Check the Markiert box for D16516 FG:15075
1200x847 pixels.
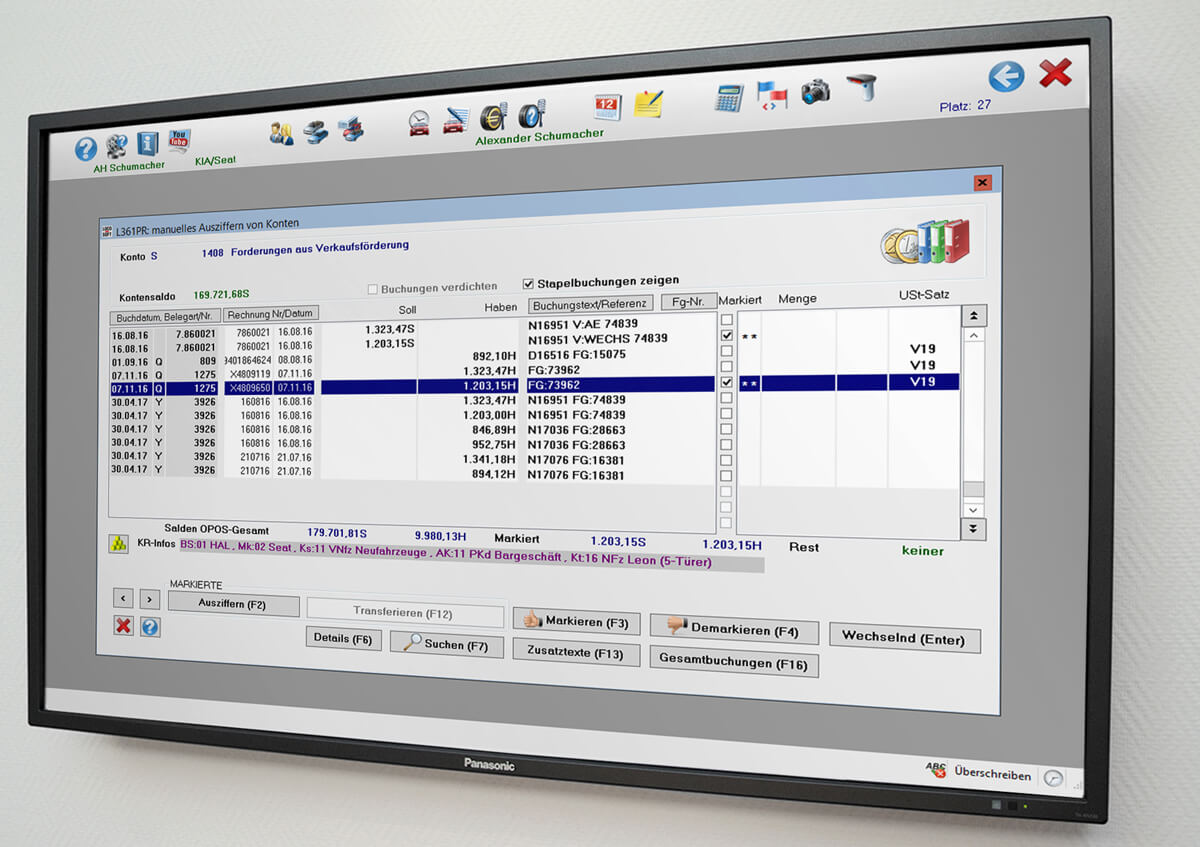(x=727, y=352)
